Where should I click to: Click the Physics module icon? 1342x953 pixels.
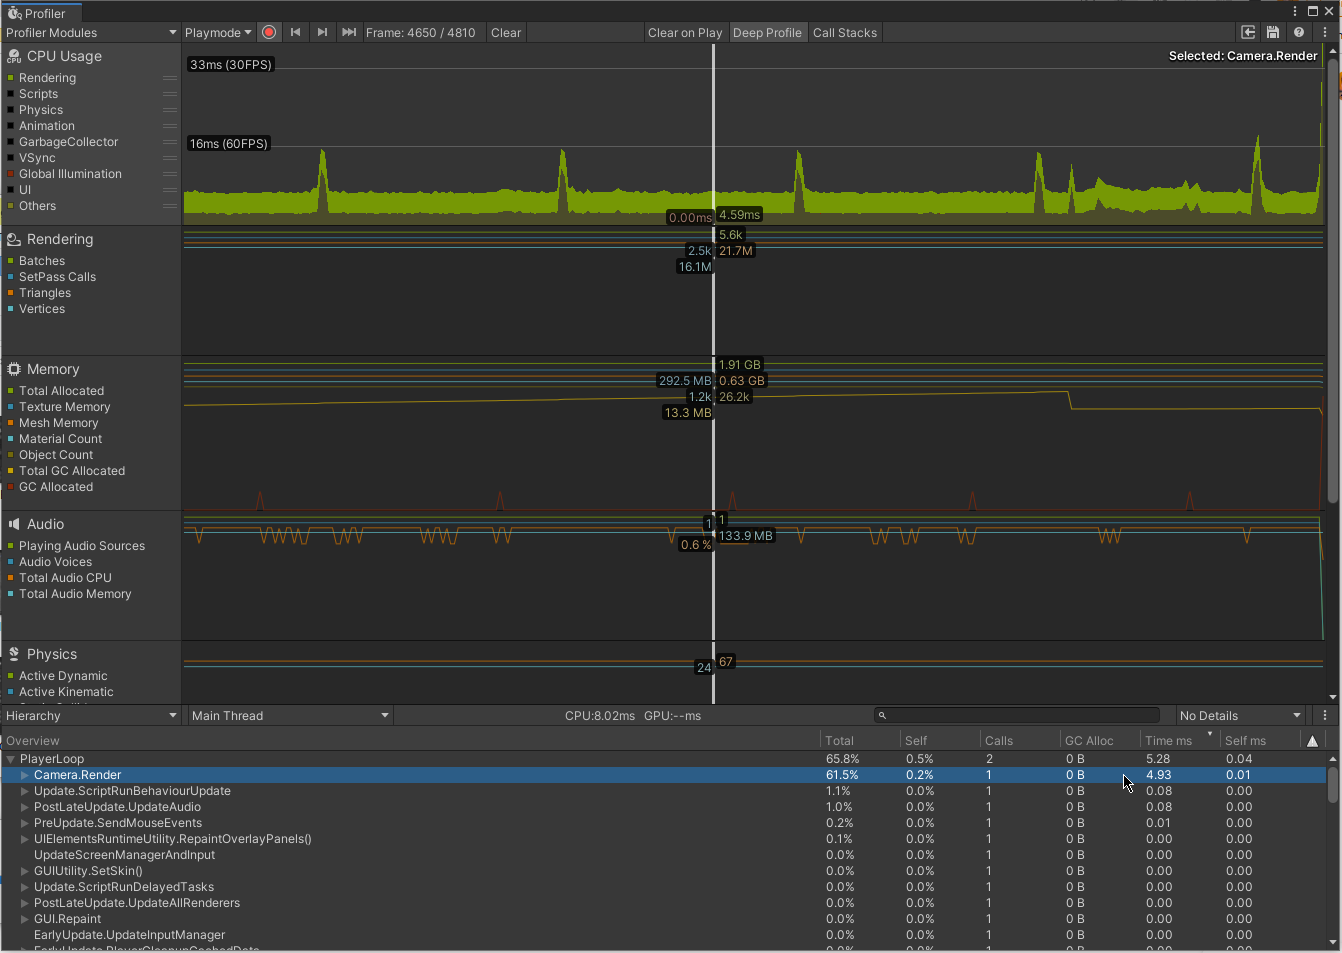(x=14, y=654)
